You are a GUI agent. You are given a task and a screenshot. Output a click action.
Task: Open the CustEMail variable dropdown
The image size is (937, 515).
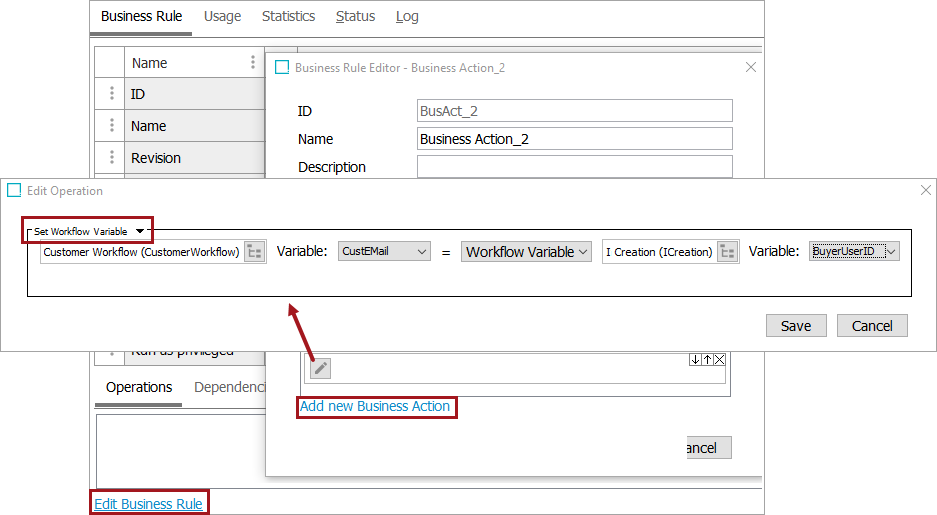[x=421, y=252]
